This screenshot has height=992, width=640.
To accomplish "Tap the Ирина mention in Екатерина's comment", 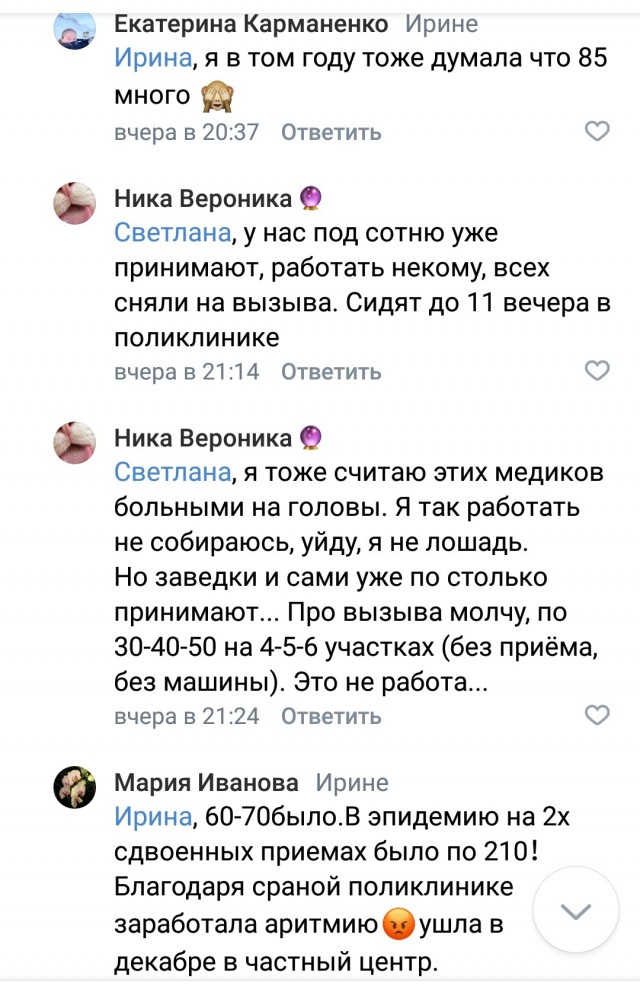I will tap(152, 58).
